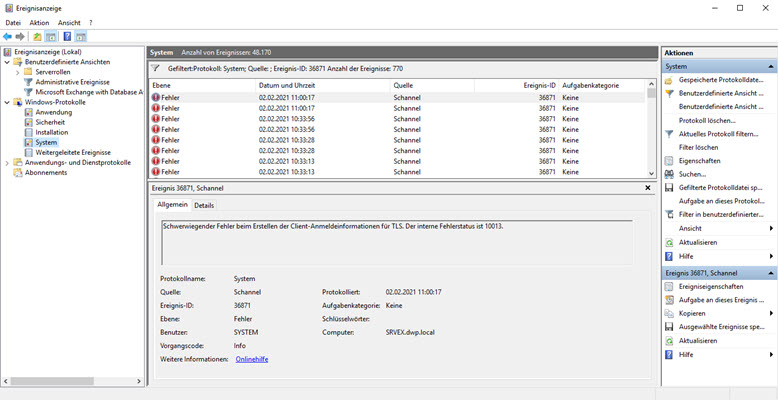Click the back arrow in the toolbar
Image resolution: width=778 pixels, height=400 pixels.
click(8, 36)
